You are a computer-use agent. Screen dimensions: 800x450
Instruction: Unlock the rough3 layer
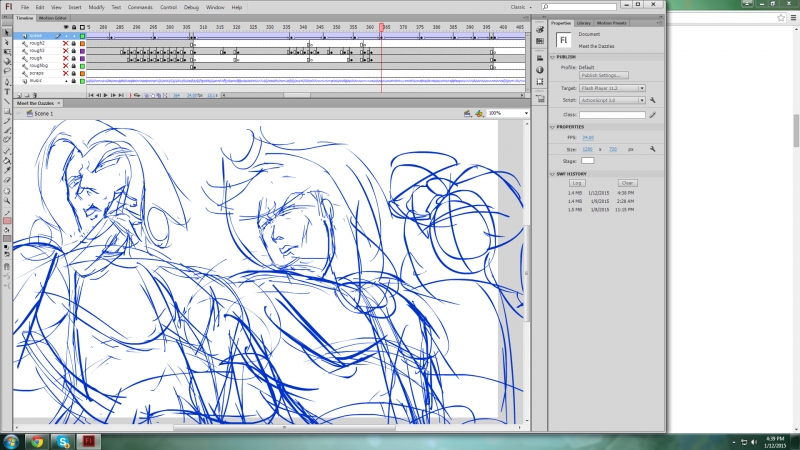74,50
